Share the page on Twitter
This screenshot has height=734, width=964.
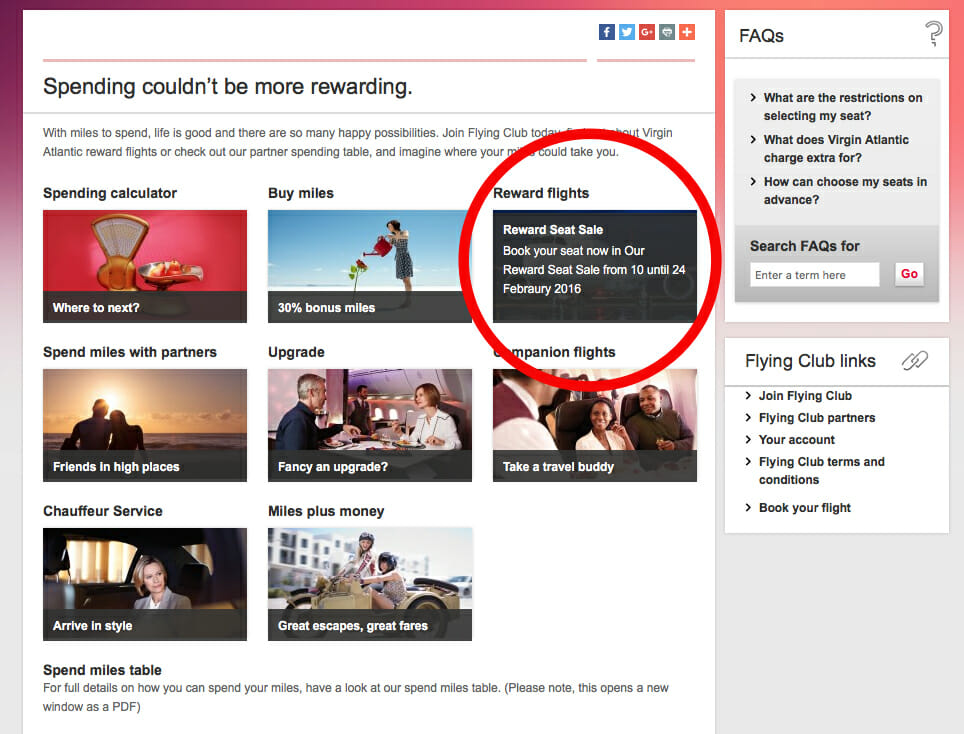tap(626, 32)
